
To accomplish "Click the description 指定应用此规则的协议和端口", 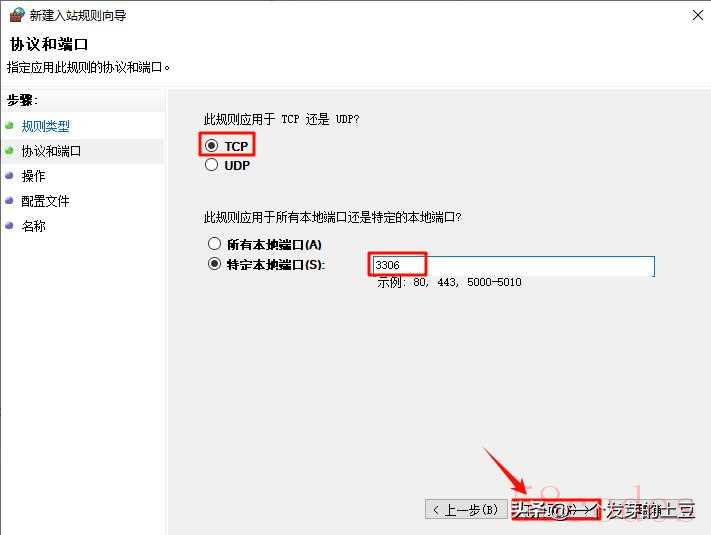I will [x=88, y=67].
